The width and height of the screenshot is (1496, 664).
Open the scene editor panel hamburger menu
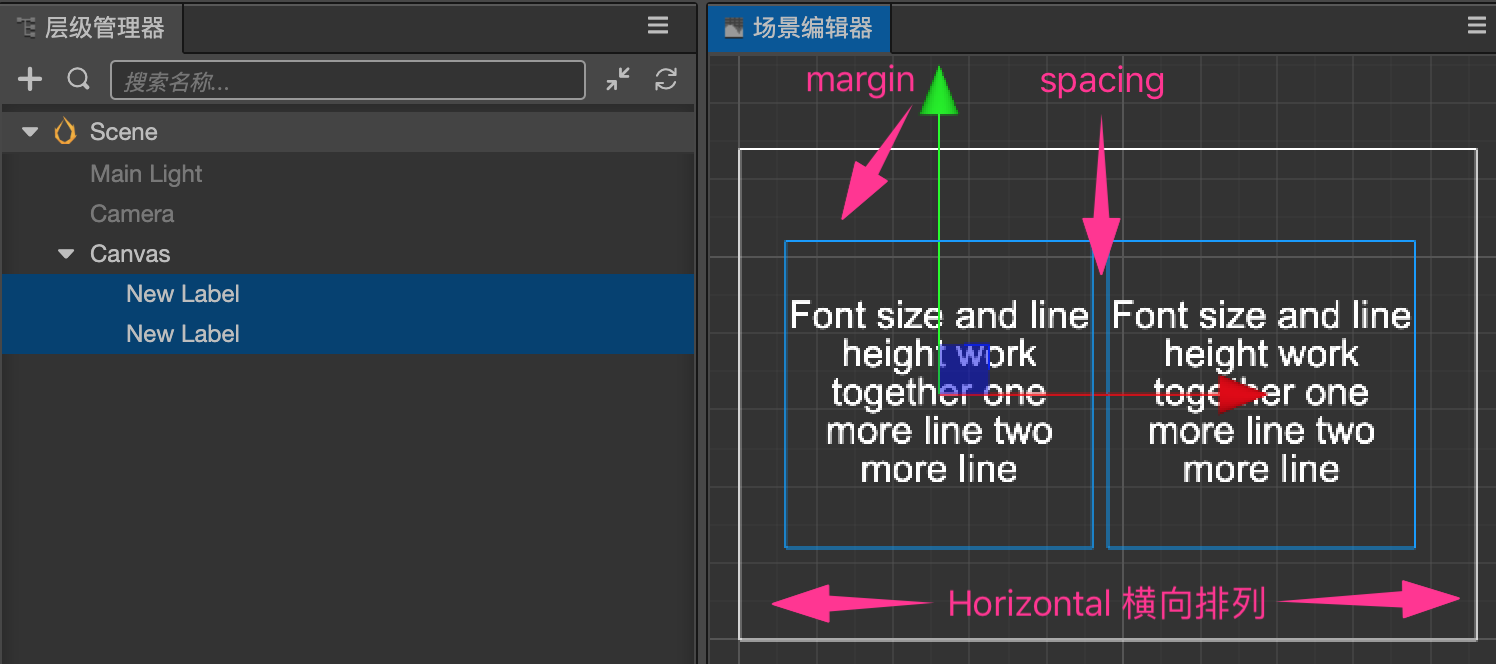[1477, 26]
